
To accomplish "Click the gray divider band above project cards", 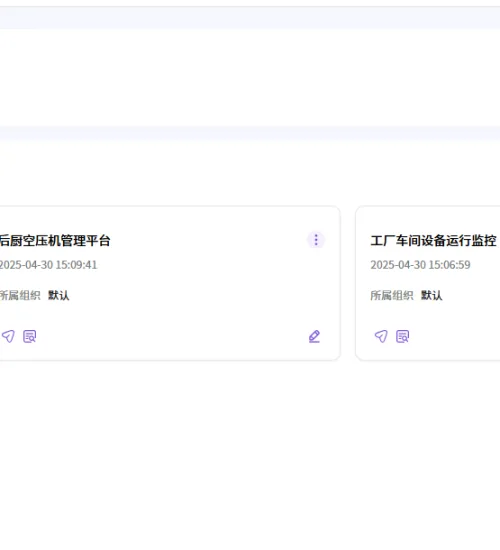I will tap(250, 133).
